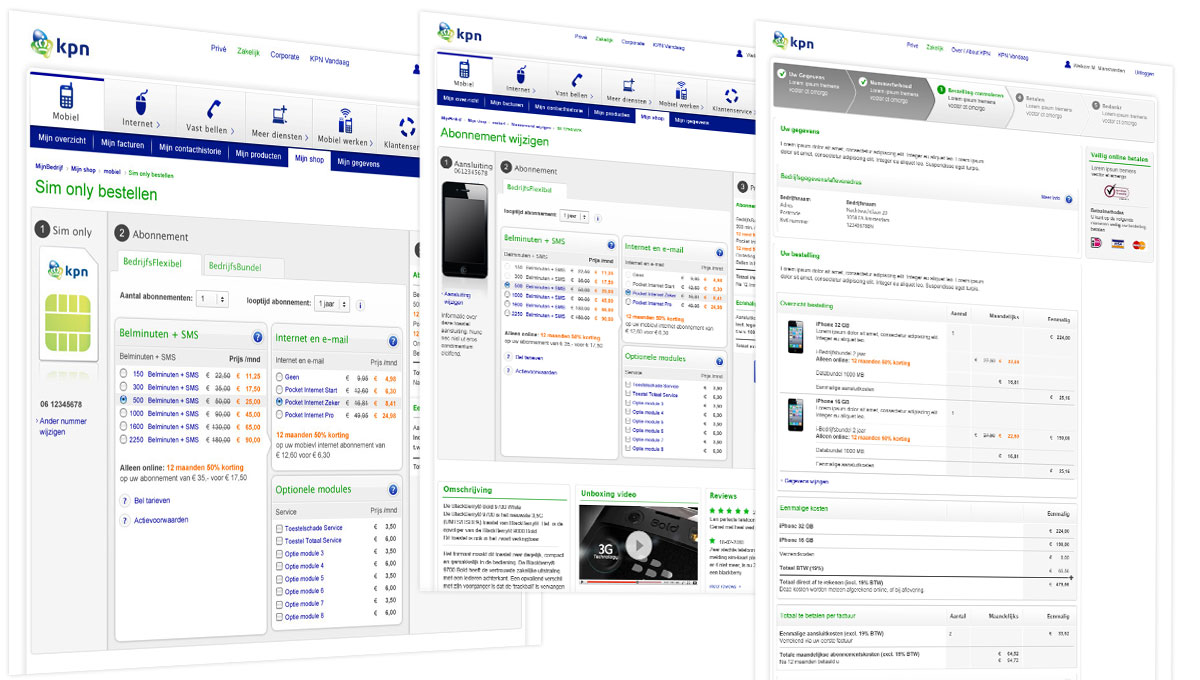Click the info icon next to looptijd abonnement, left window

pyautogui.click(x=359, y=305)
